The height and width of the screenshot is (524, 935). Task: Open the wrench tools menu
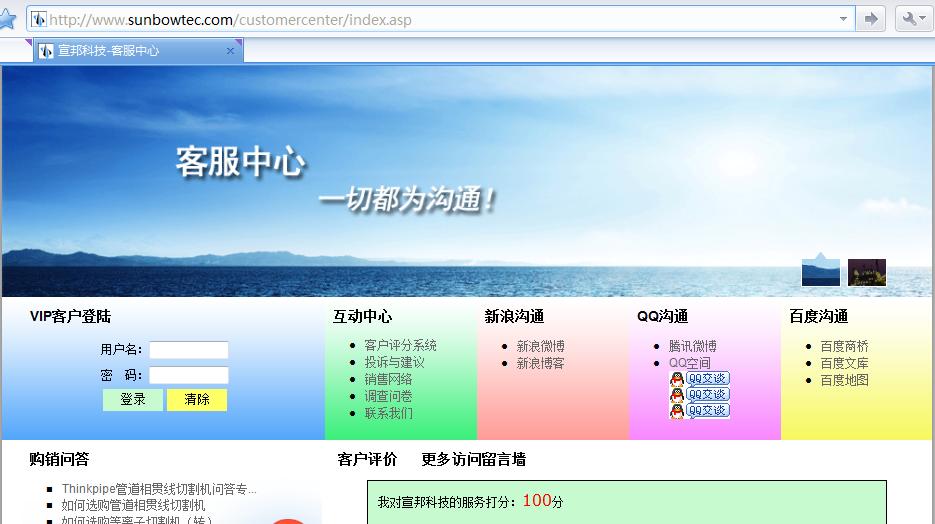[x=914, y=19]
